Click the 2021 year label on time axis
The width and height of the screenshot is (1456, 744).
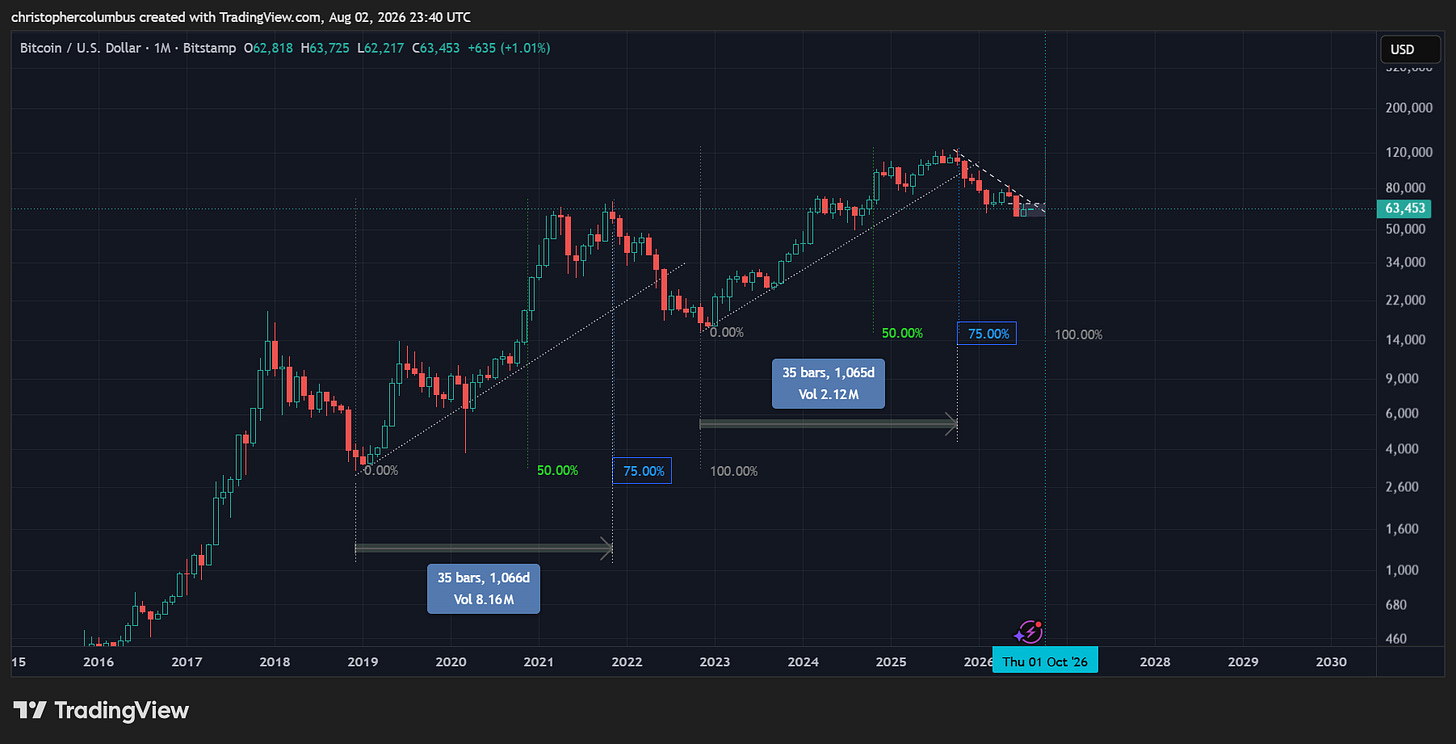539,662
